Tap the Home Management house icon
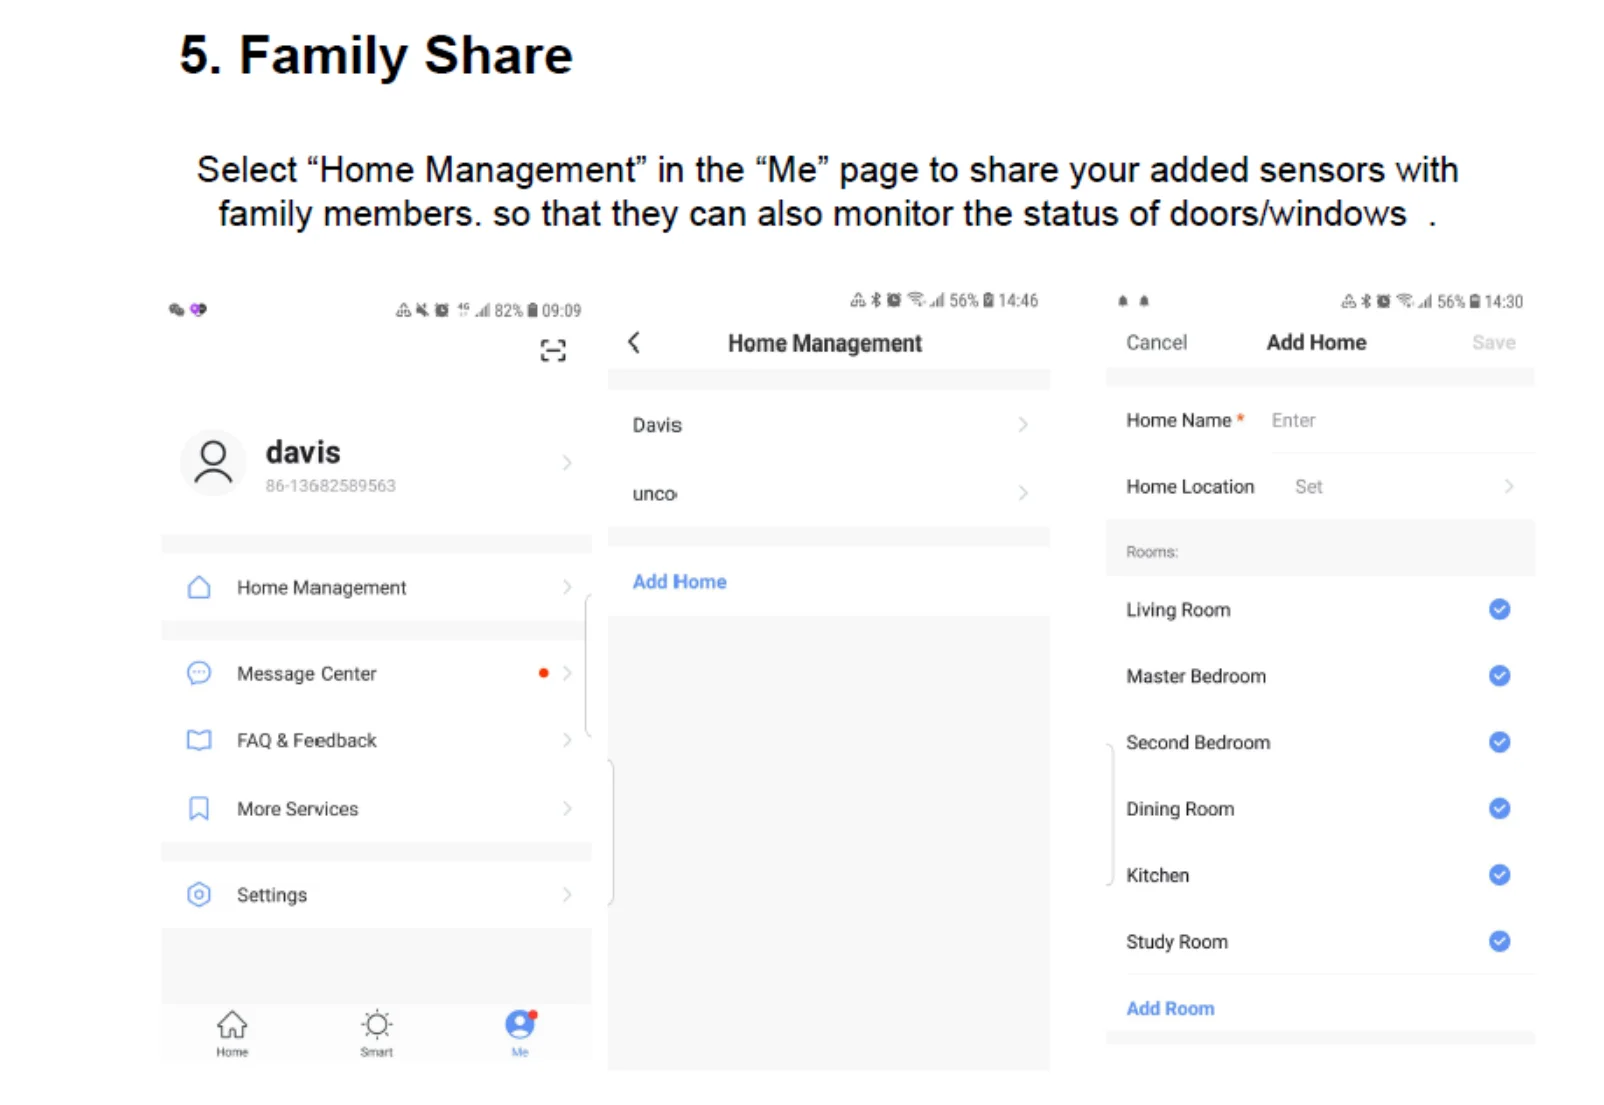This screenshot has width=1604, height=1105. [199, 587]
